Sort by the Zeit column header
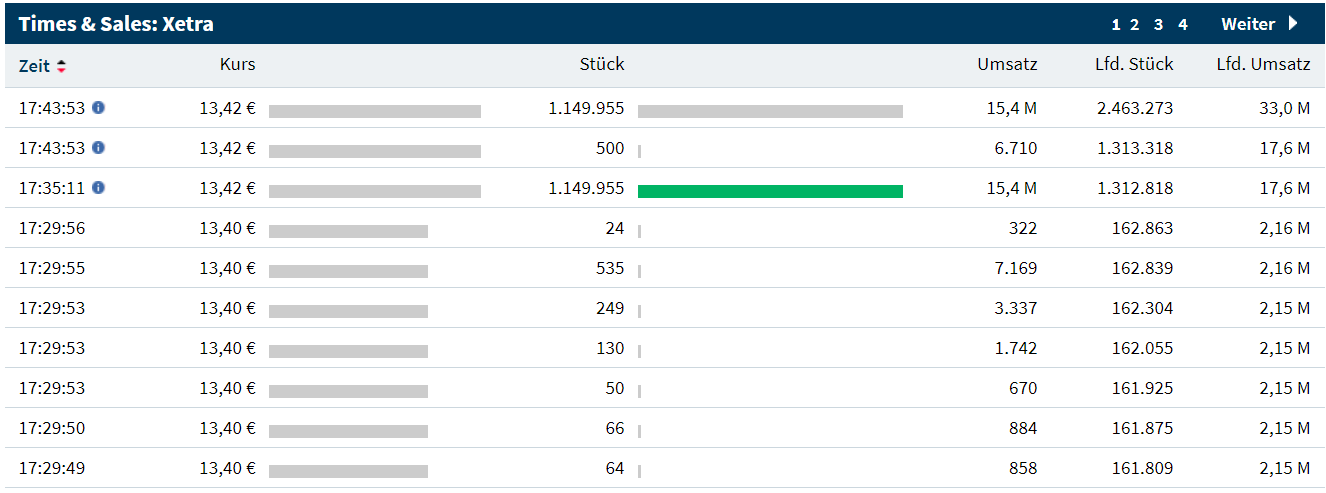1326x493 pixels. pyautogui.click(x=34, y=66)
